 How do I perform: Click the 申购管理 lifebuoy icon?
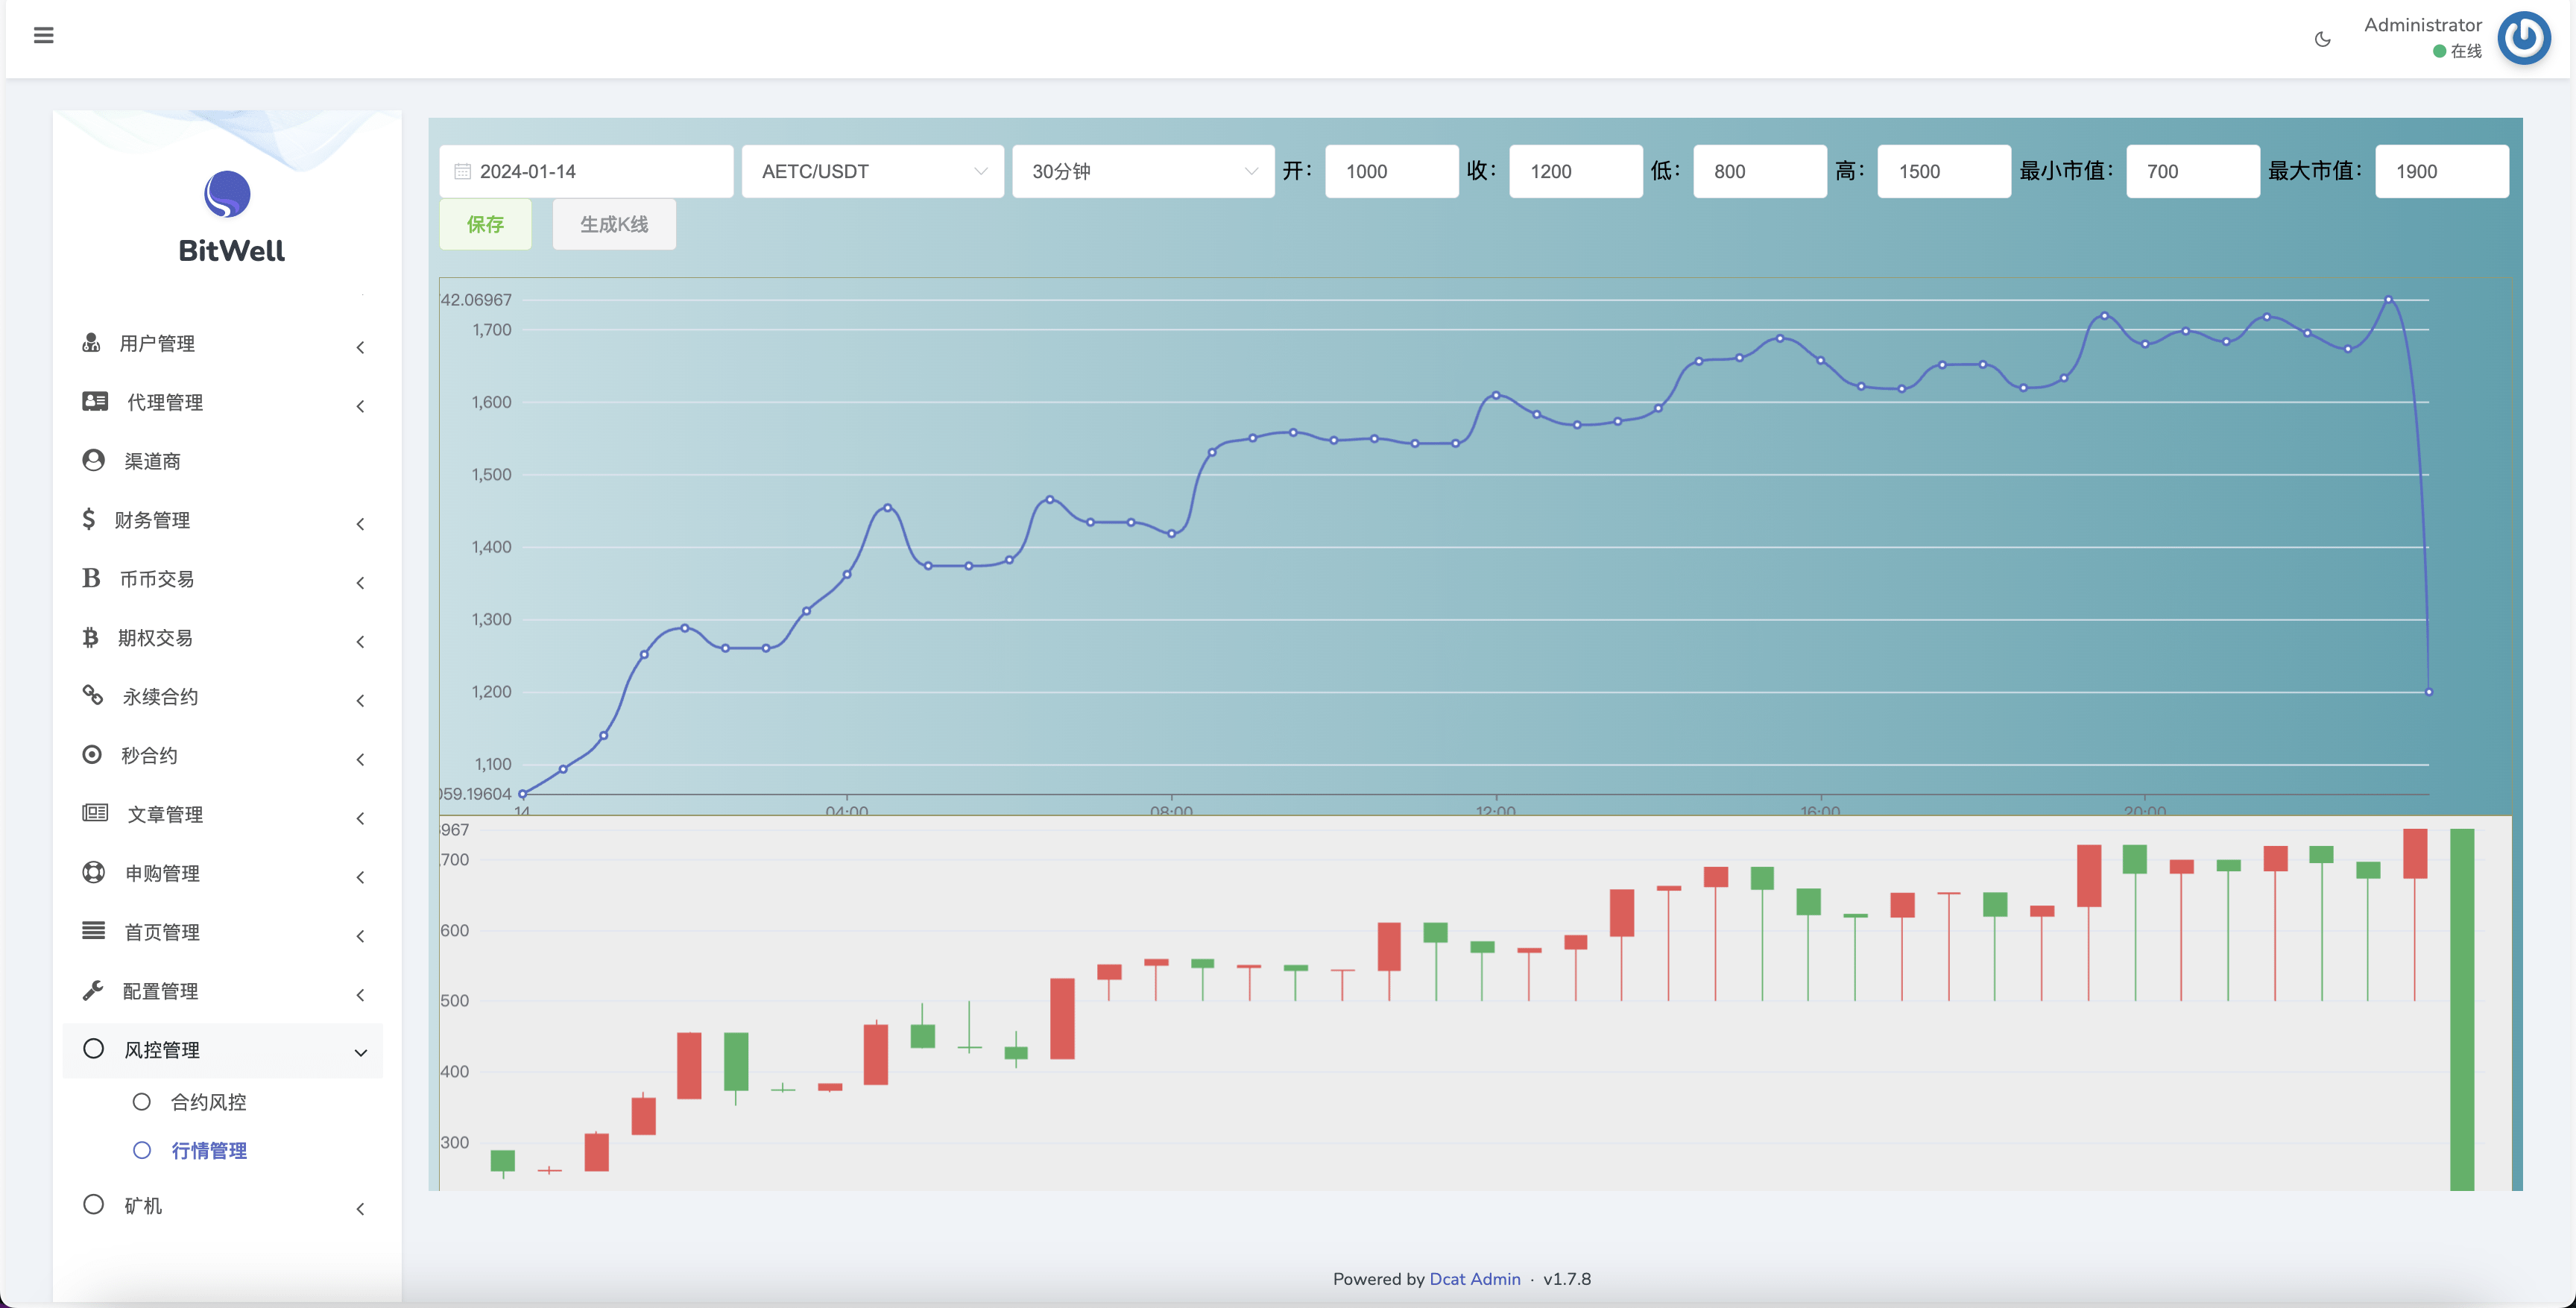tap(93, 872)
